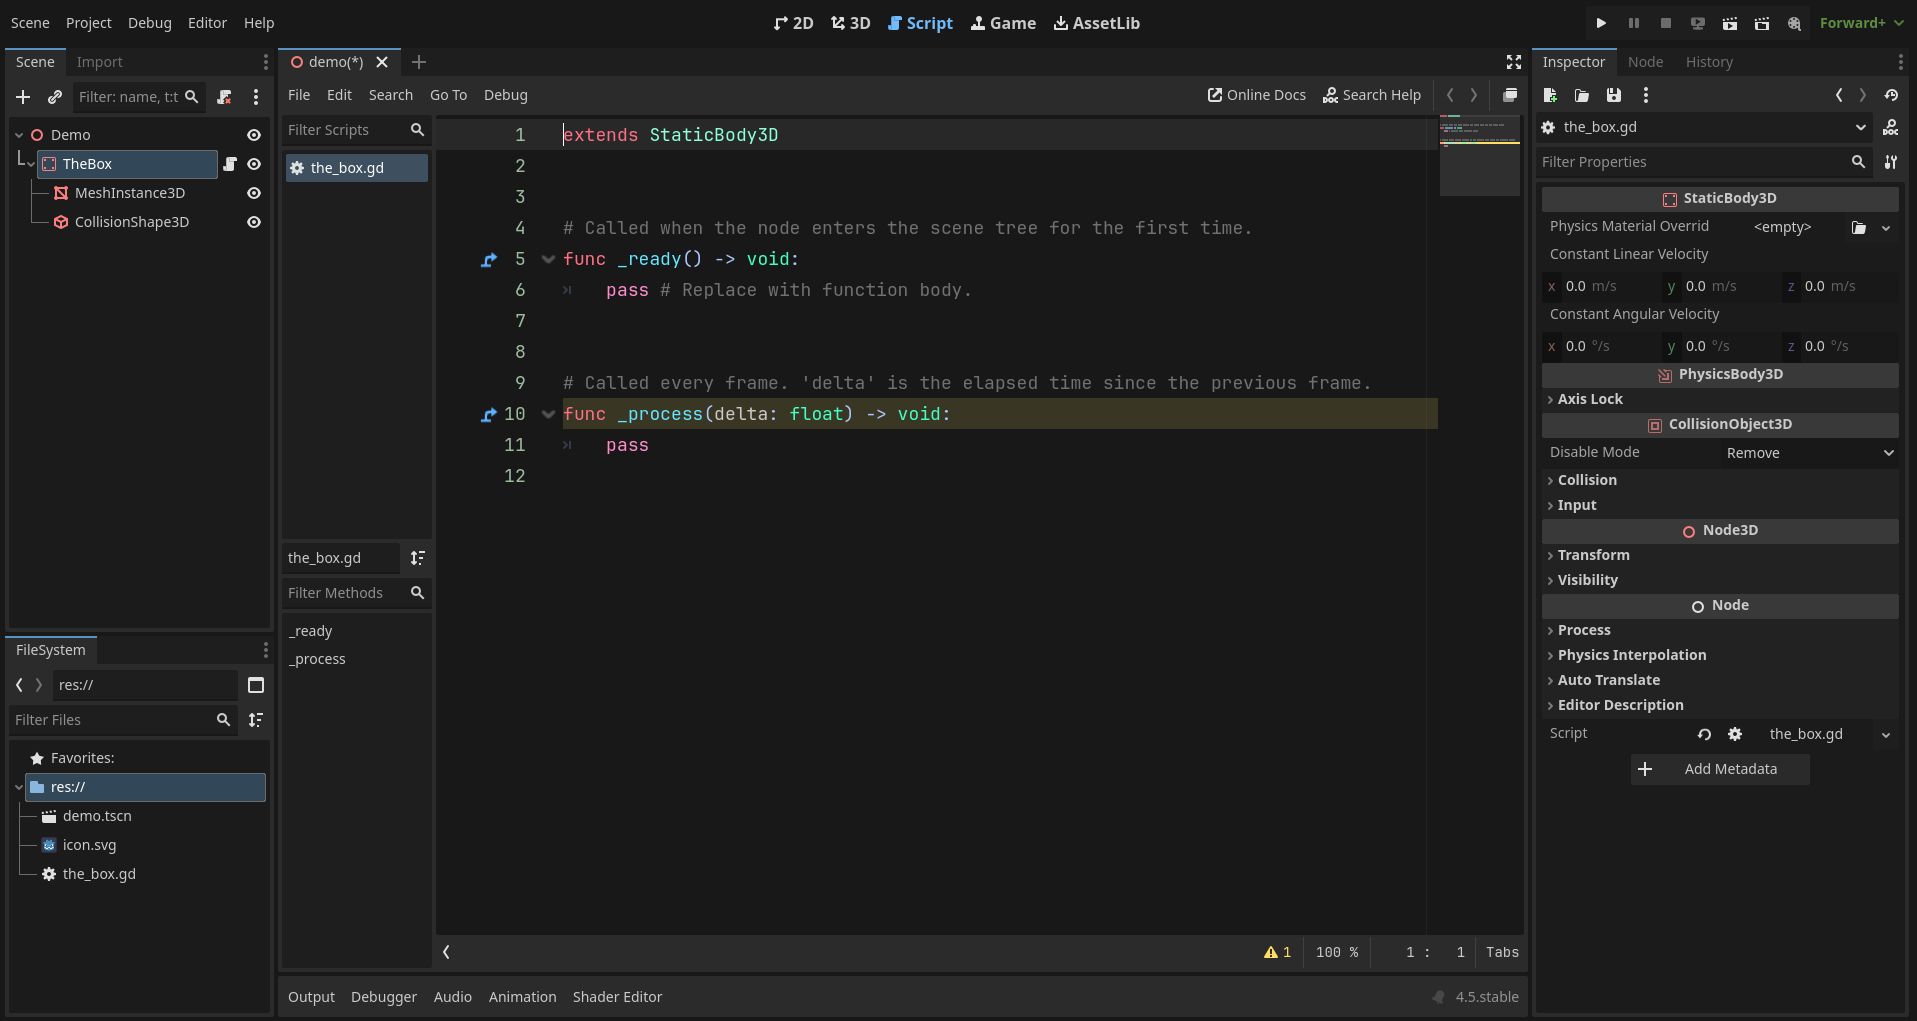Select the_box.gd in the FileSystem dock
Screen dimensions: 1917x1021
click(x=99, y=874)
